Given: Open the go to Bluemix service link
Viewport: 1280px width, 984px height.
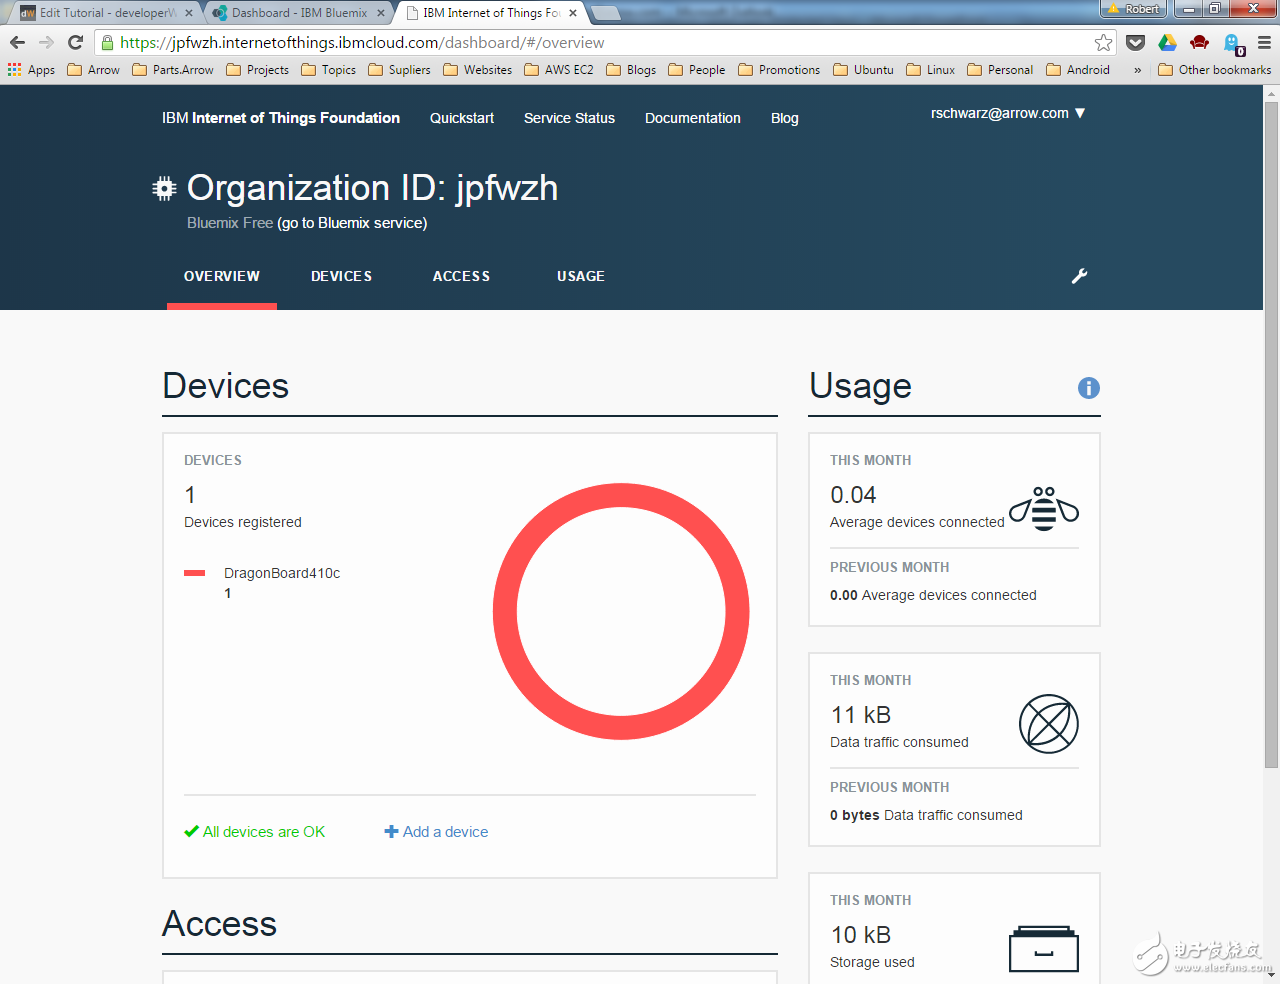Looking at the screenshot, I should (x=352, y=223).
